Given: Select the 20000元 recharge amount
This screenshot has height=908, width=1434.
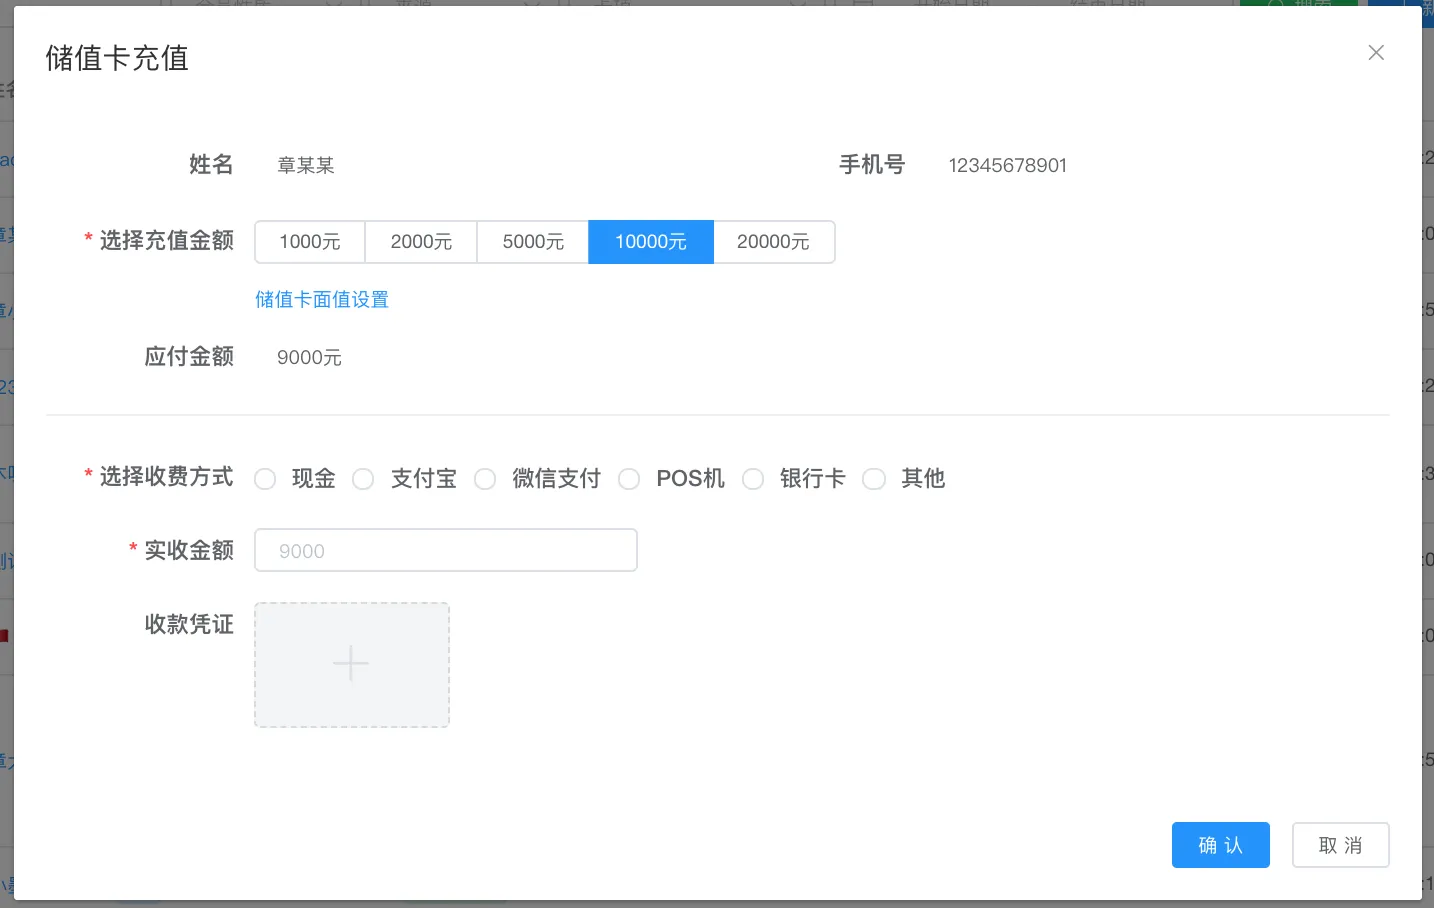Looking at the screenshot, I should click(x=773, y=242).
